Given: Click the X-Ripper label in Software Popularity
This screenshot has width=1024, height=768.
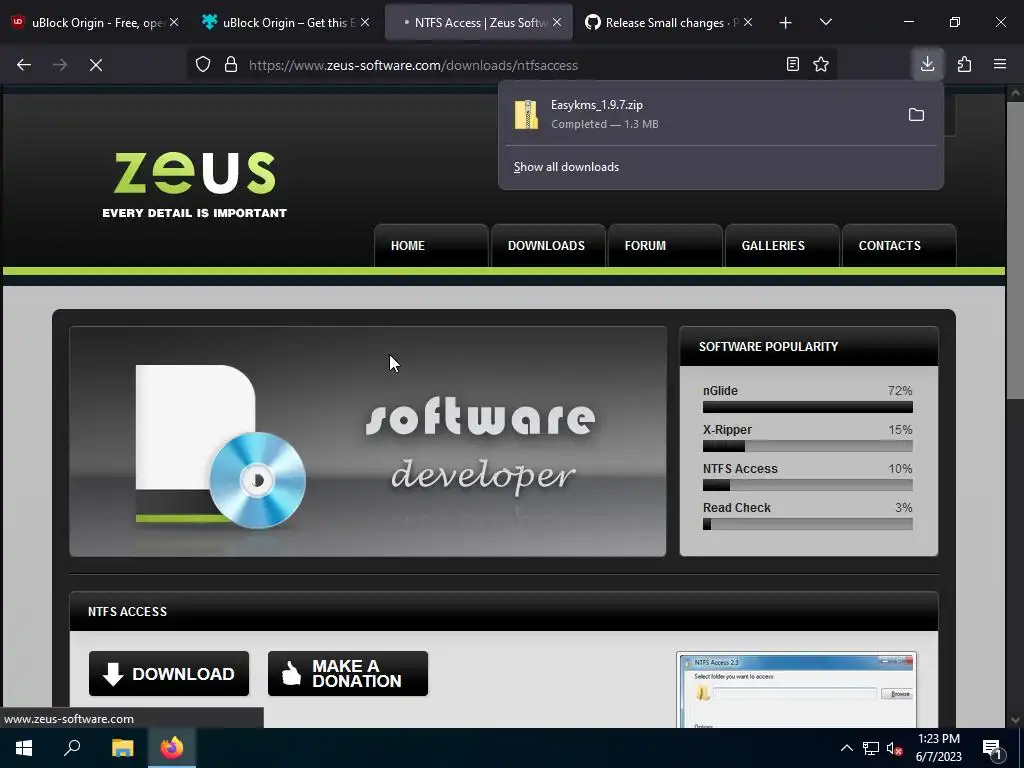Looking at the screenshot, I should [727, 430].
